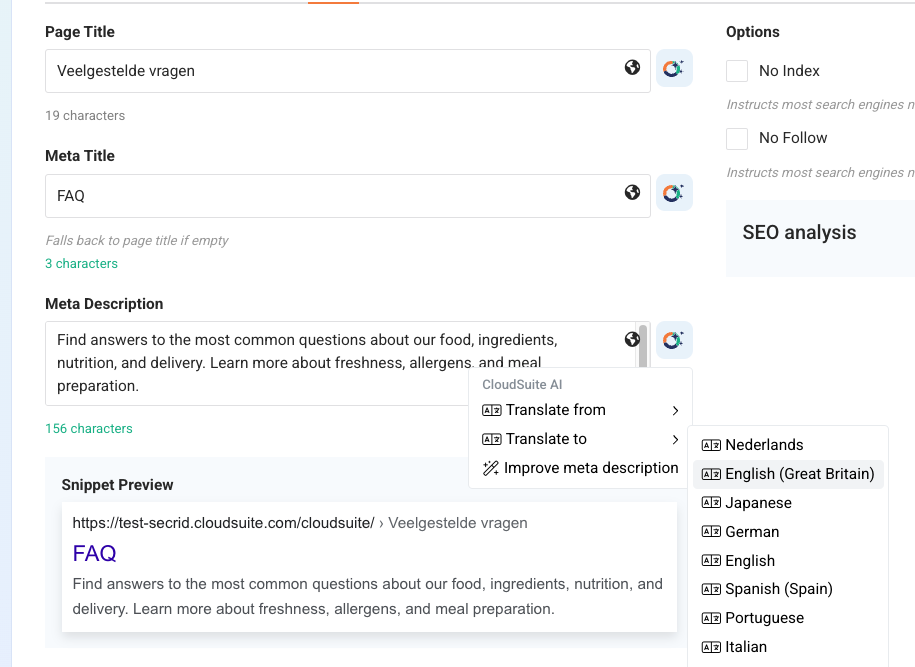Click the CloudSuite AI sparkle icon beside Meta Title

[x=673, y=192]
